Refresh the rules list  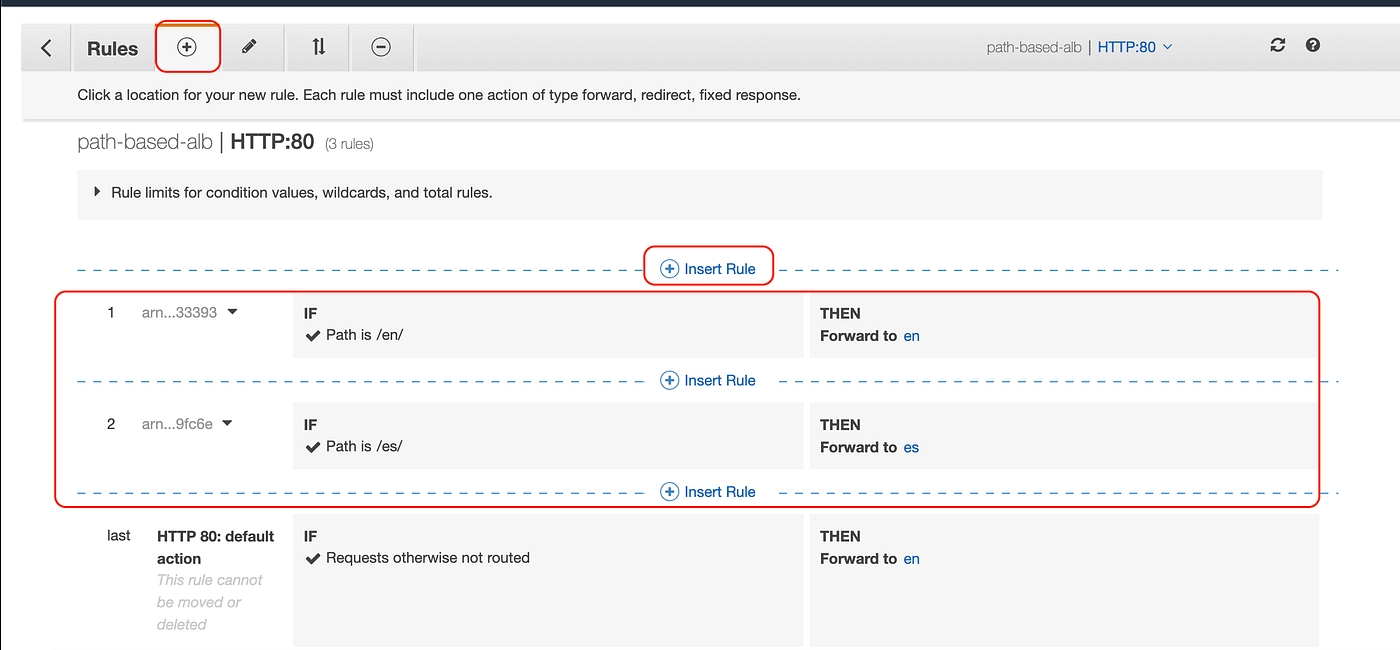pyautogui.click(x=1277, y=46)
